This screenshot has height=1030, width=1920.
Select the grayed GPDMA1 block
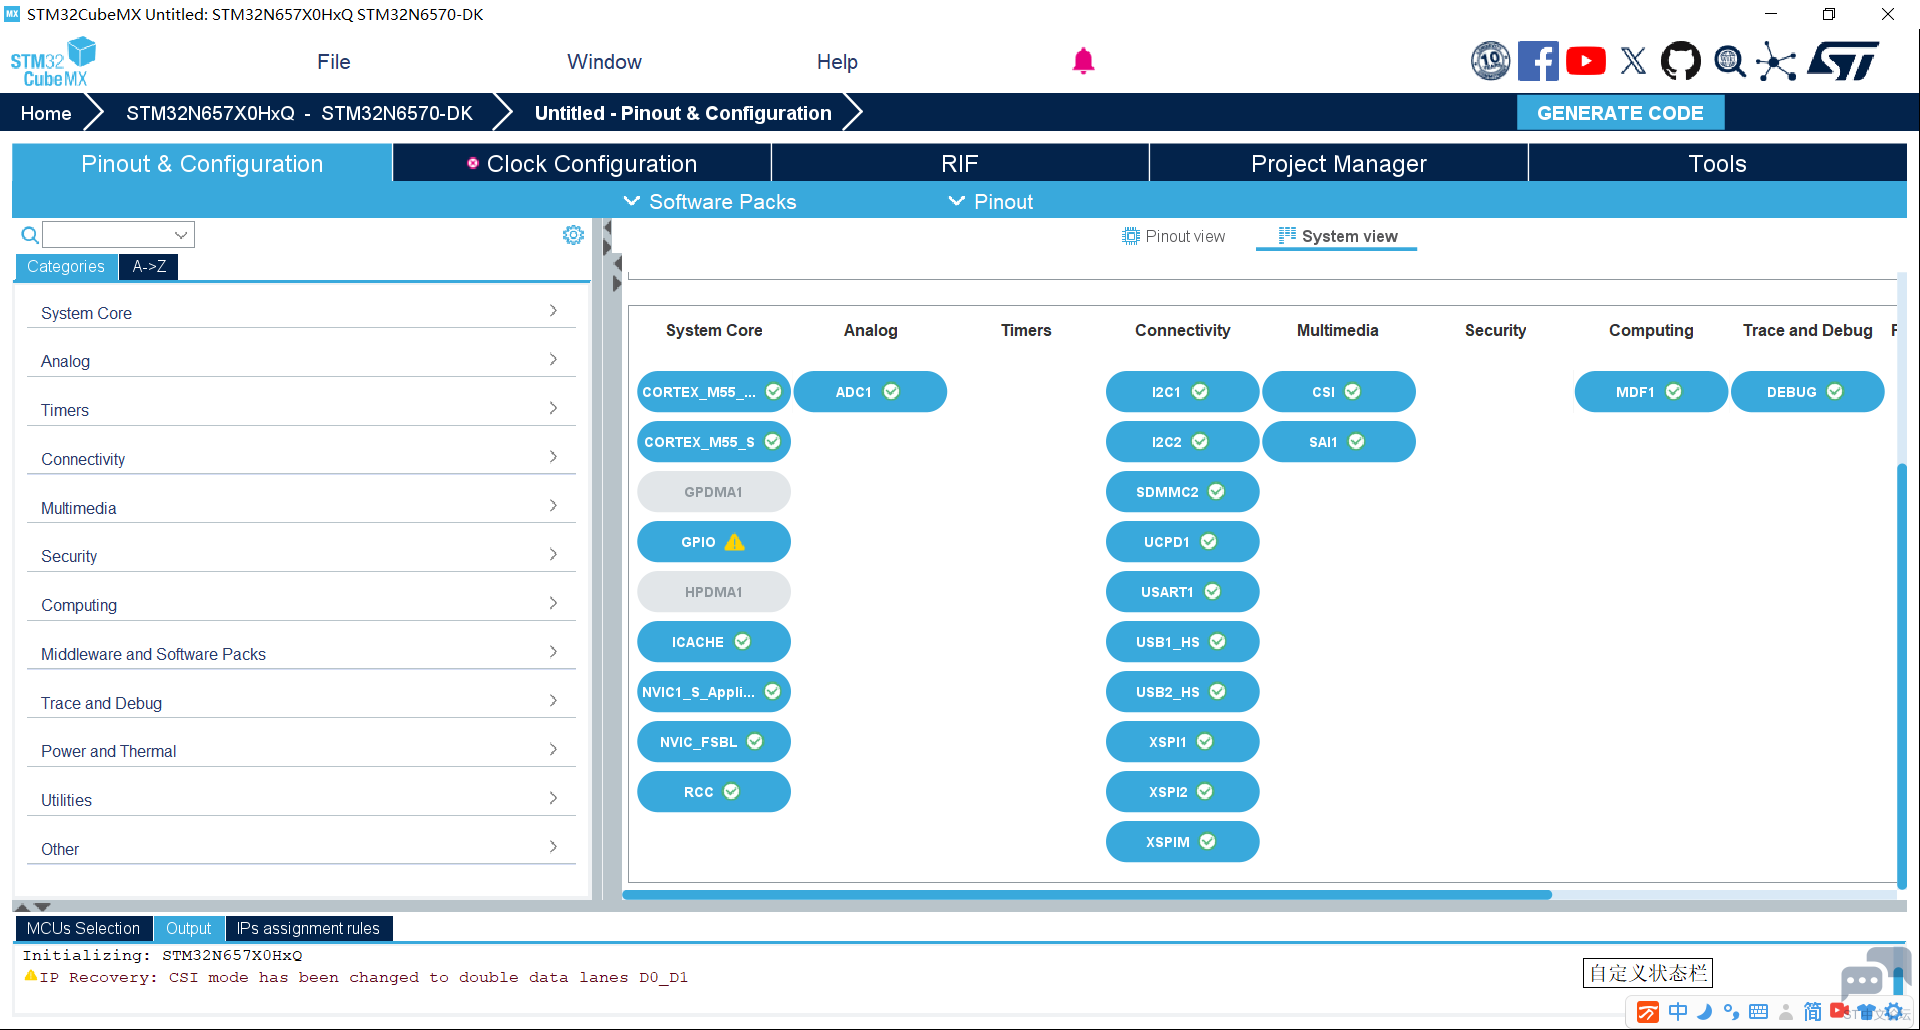tap(714, 492)
